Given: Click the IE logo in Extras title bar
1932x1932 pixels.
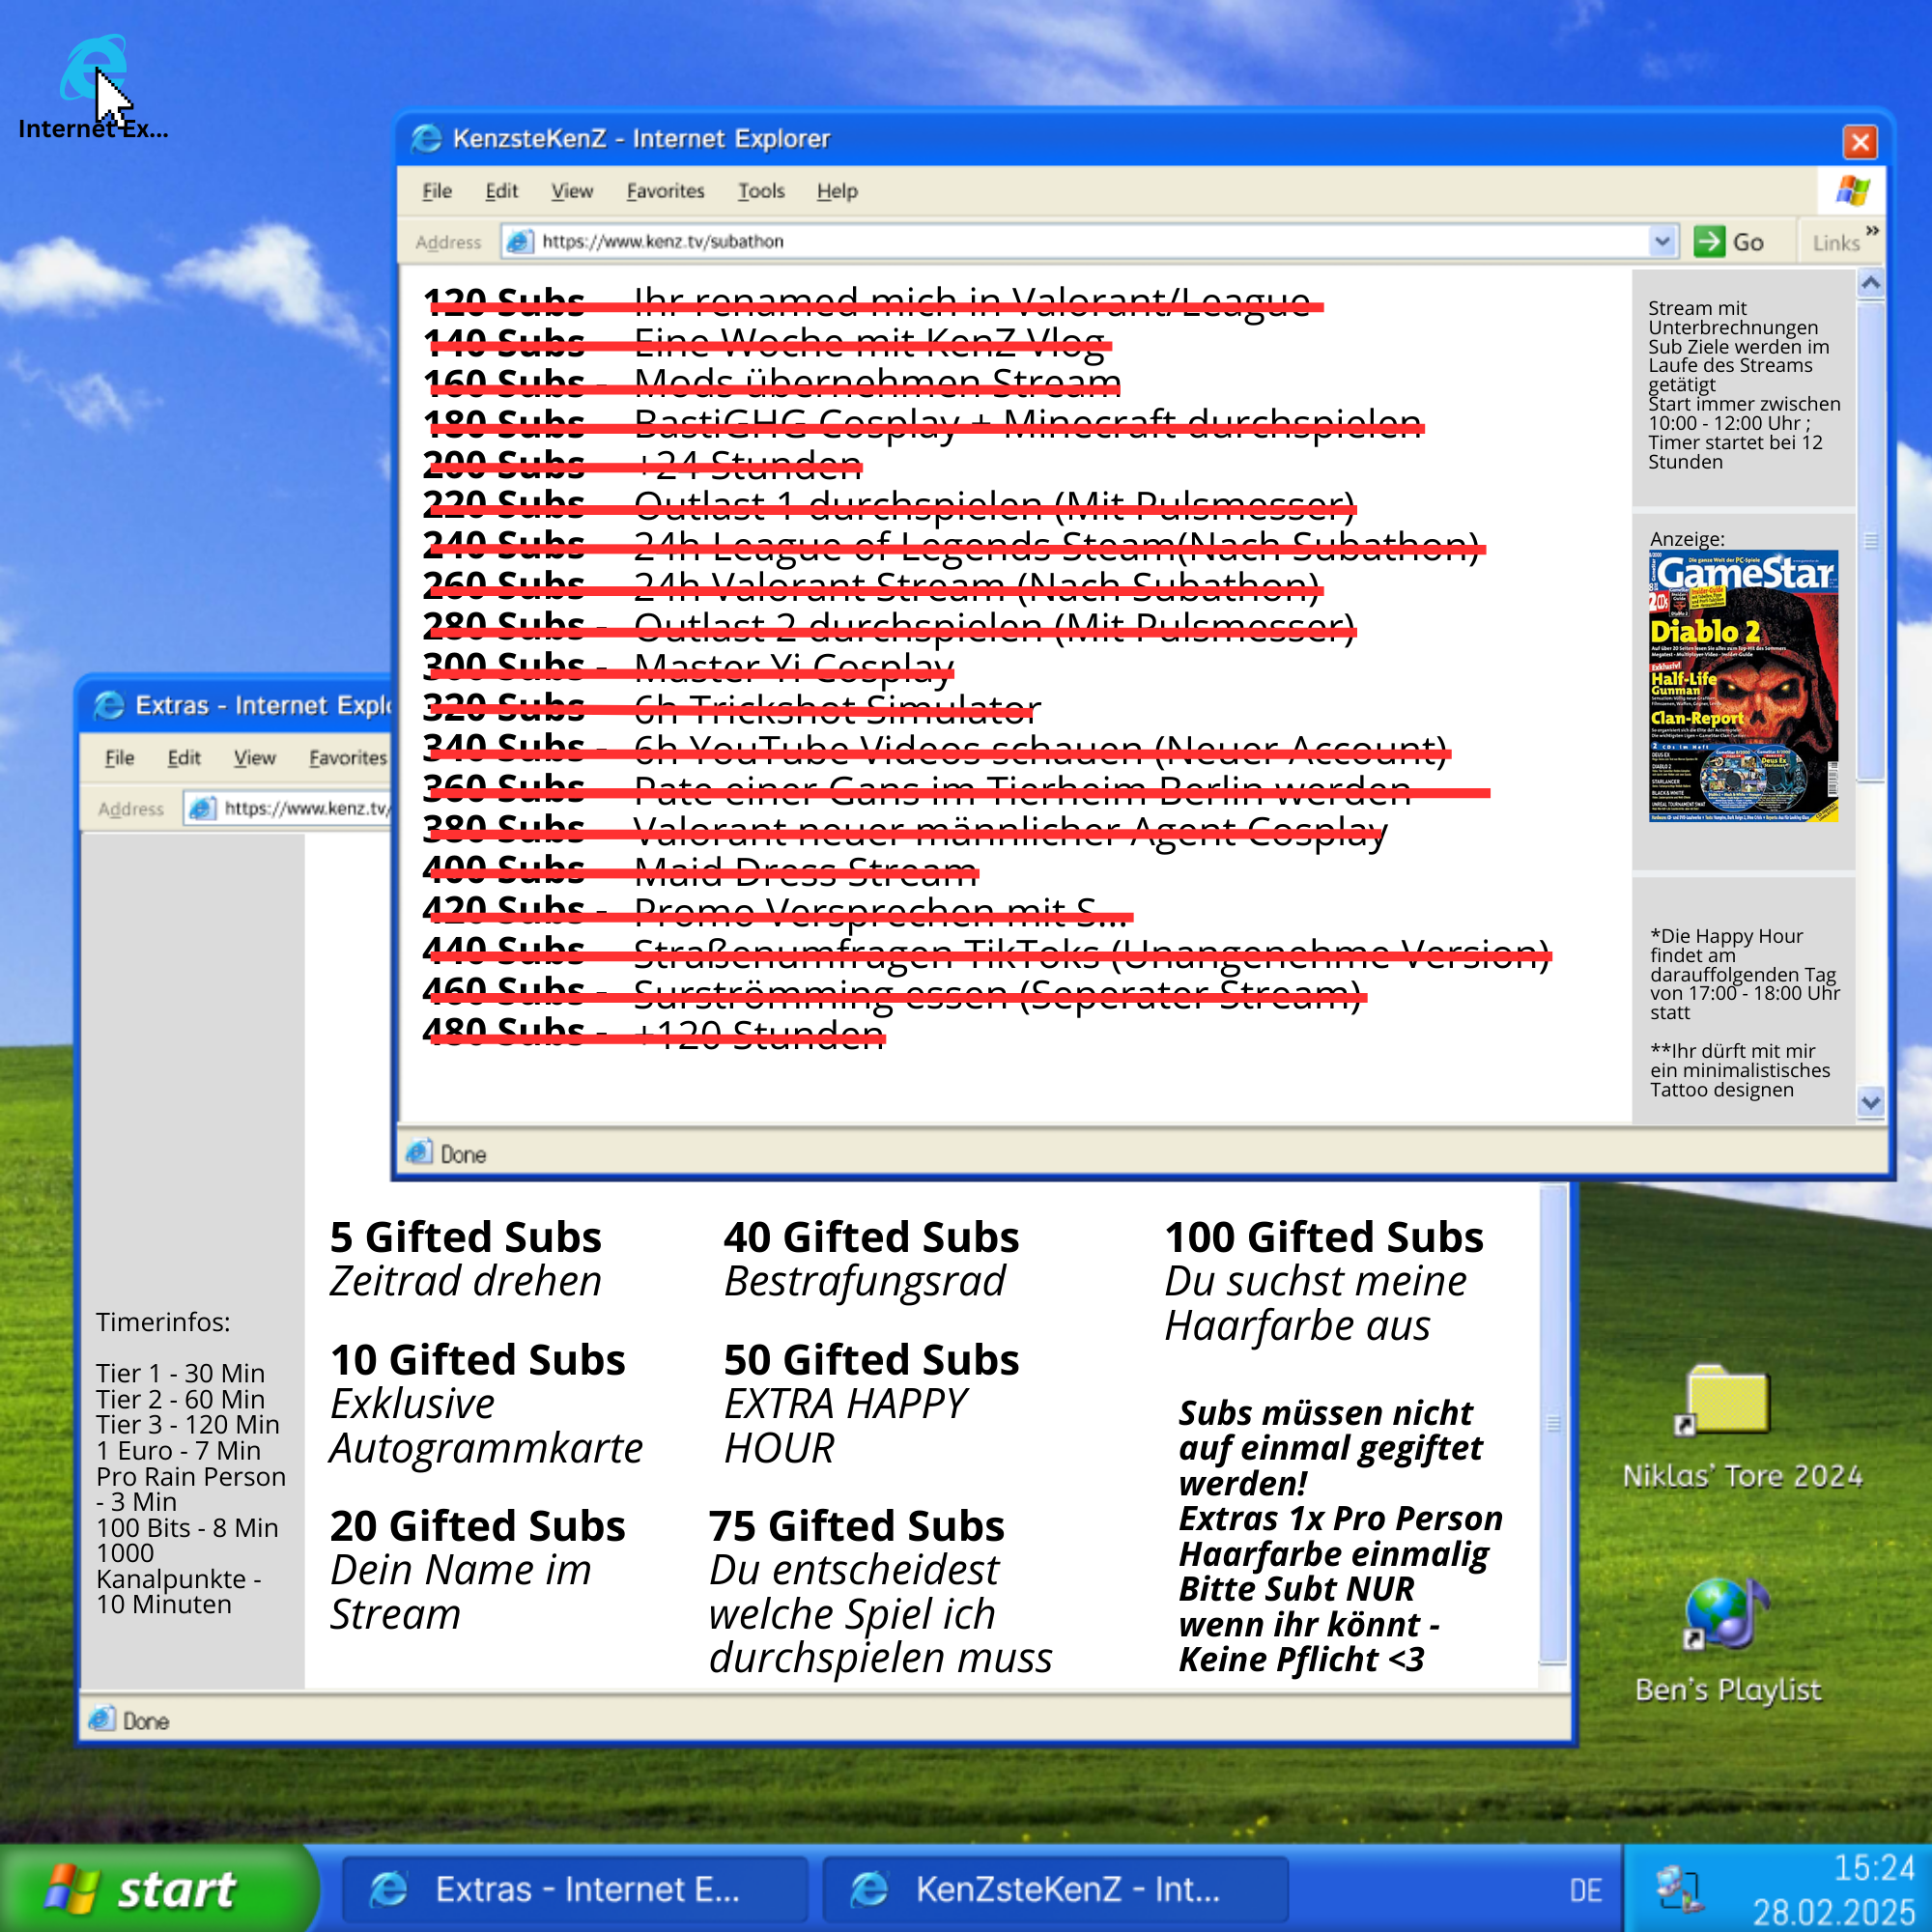Looking at the screenshot, I should tap(109, 706).
